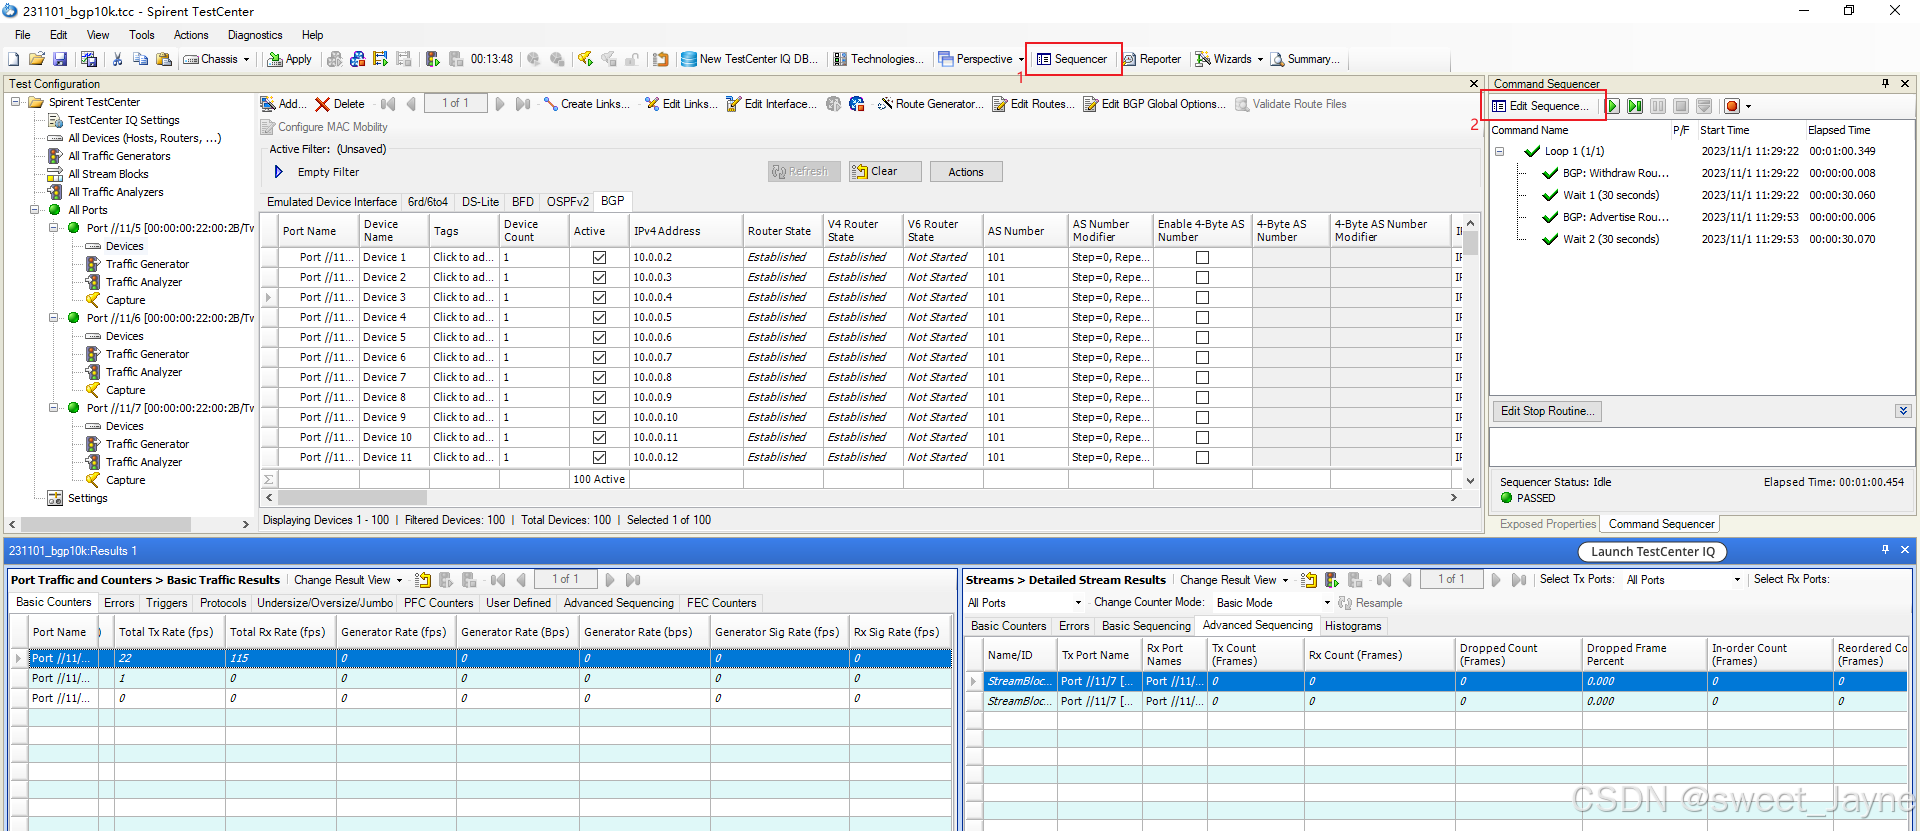Click the device table horizontal scrollbar
Viewport: 1920px width, 831px height.
[352, 497]
